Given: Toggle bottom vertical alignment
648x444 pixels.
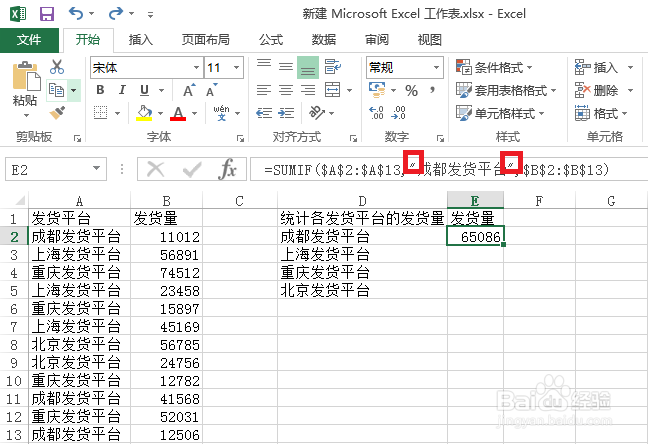Looking at the screenshot, I should coord(308,67).
